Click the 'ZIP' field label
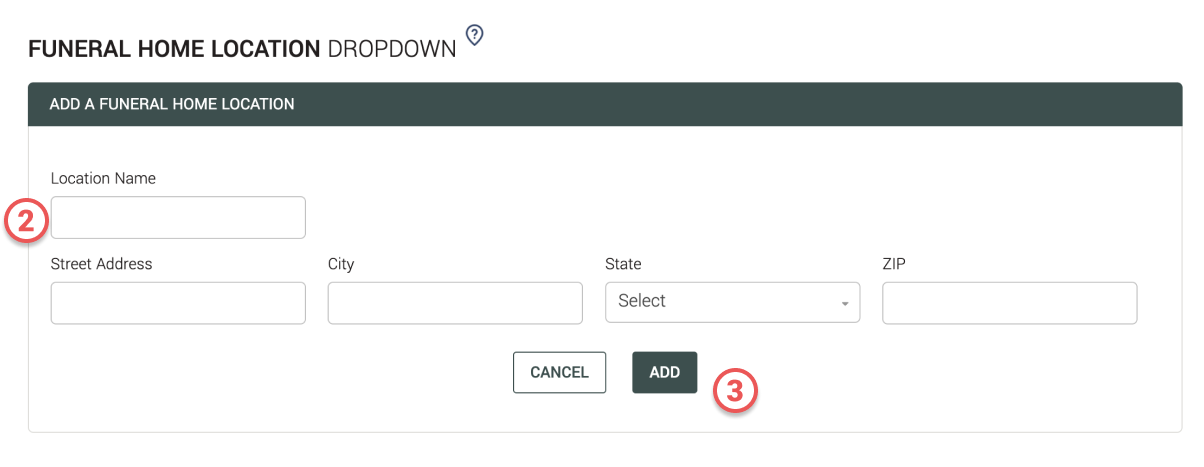Image resolution: width=1204 pixels, height=467 pixels. click(x=894, y=264)
